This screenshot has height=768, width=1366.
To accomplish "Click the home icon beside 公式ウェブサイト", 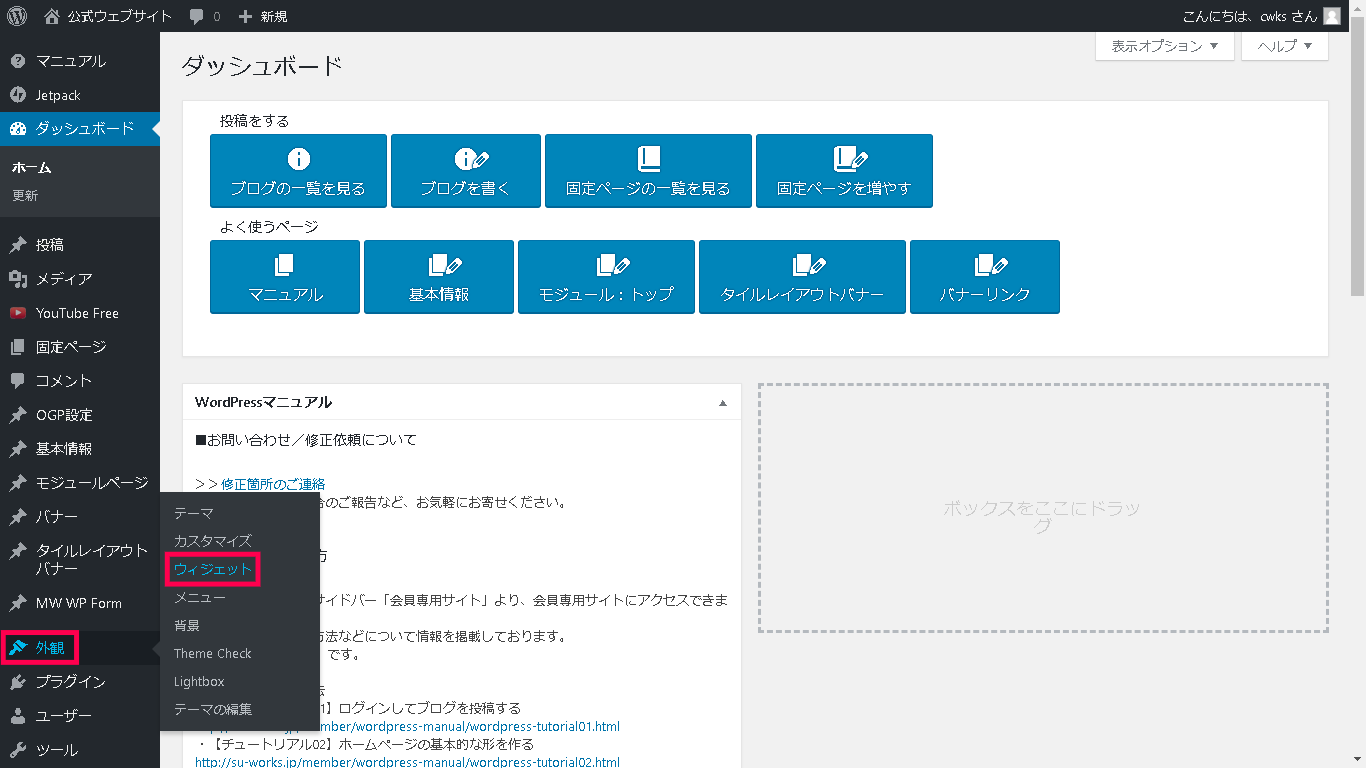I will tap(52, 16).
